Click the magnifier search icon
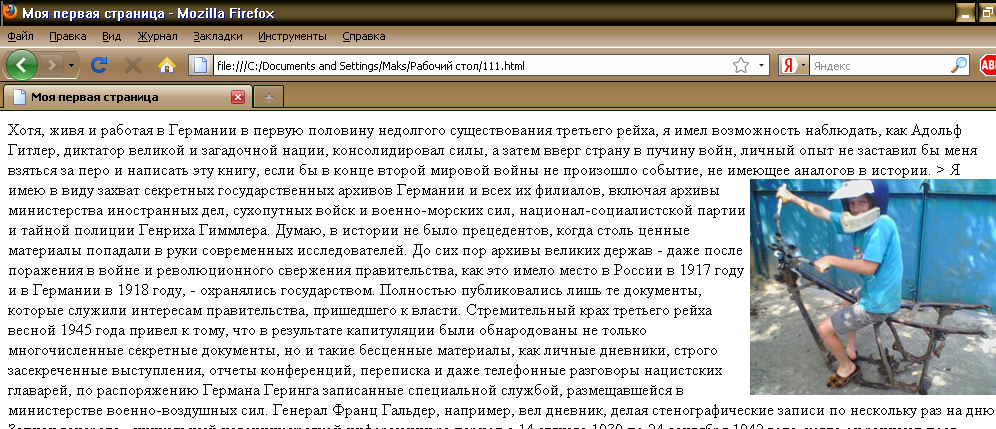Image resolution: width=996 pixels, height=429 pixels. (x=959, y=65)
